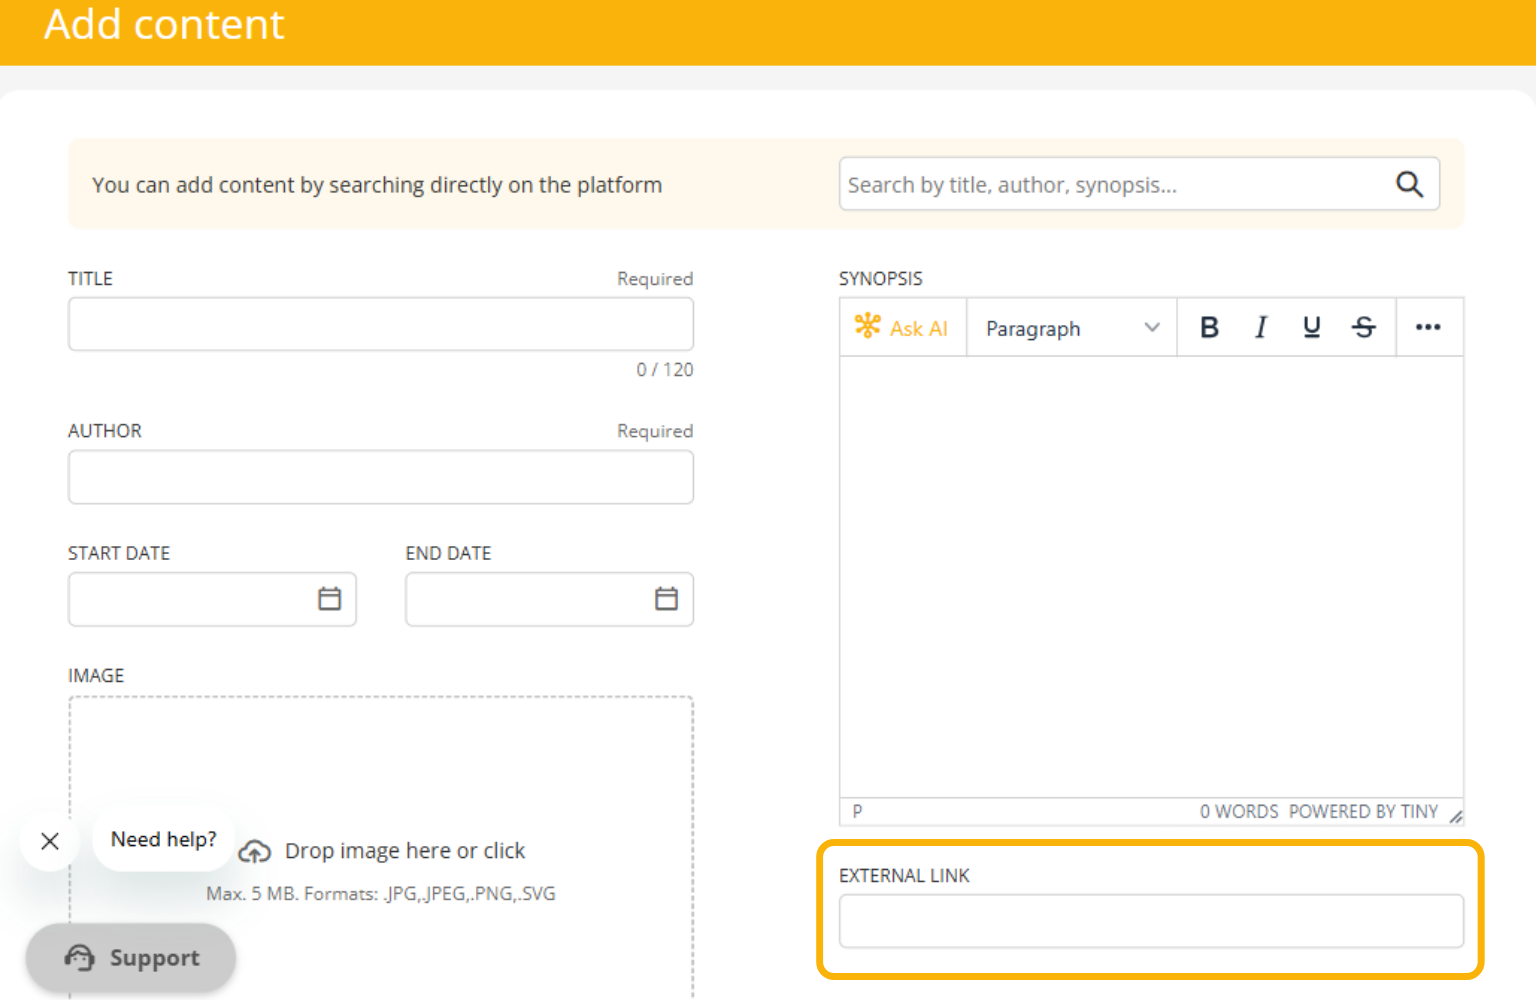
Task: Open more options ellipsis in editor toolbar
Action: (1428, 328)
